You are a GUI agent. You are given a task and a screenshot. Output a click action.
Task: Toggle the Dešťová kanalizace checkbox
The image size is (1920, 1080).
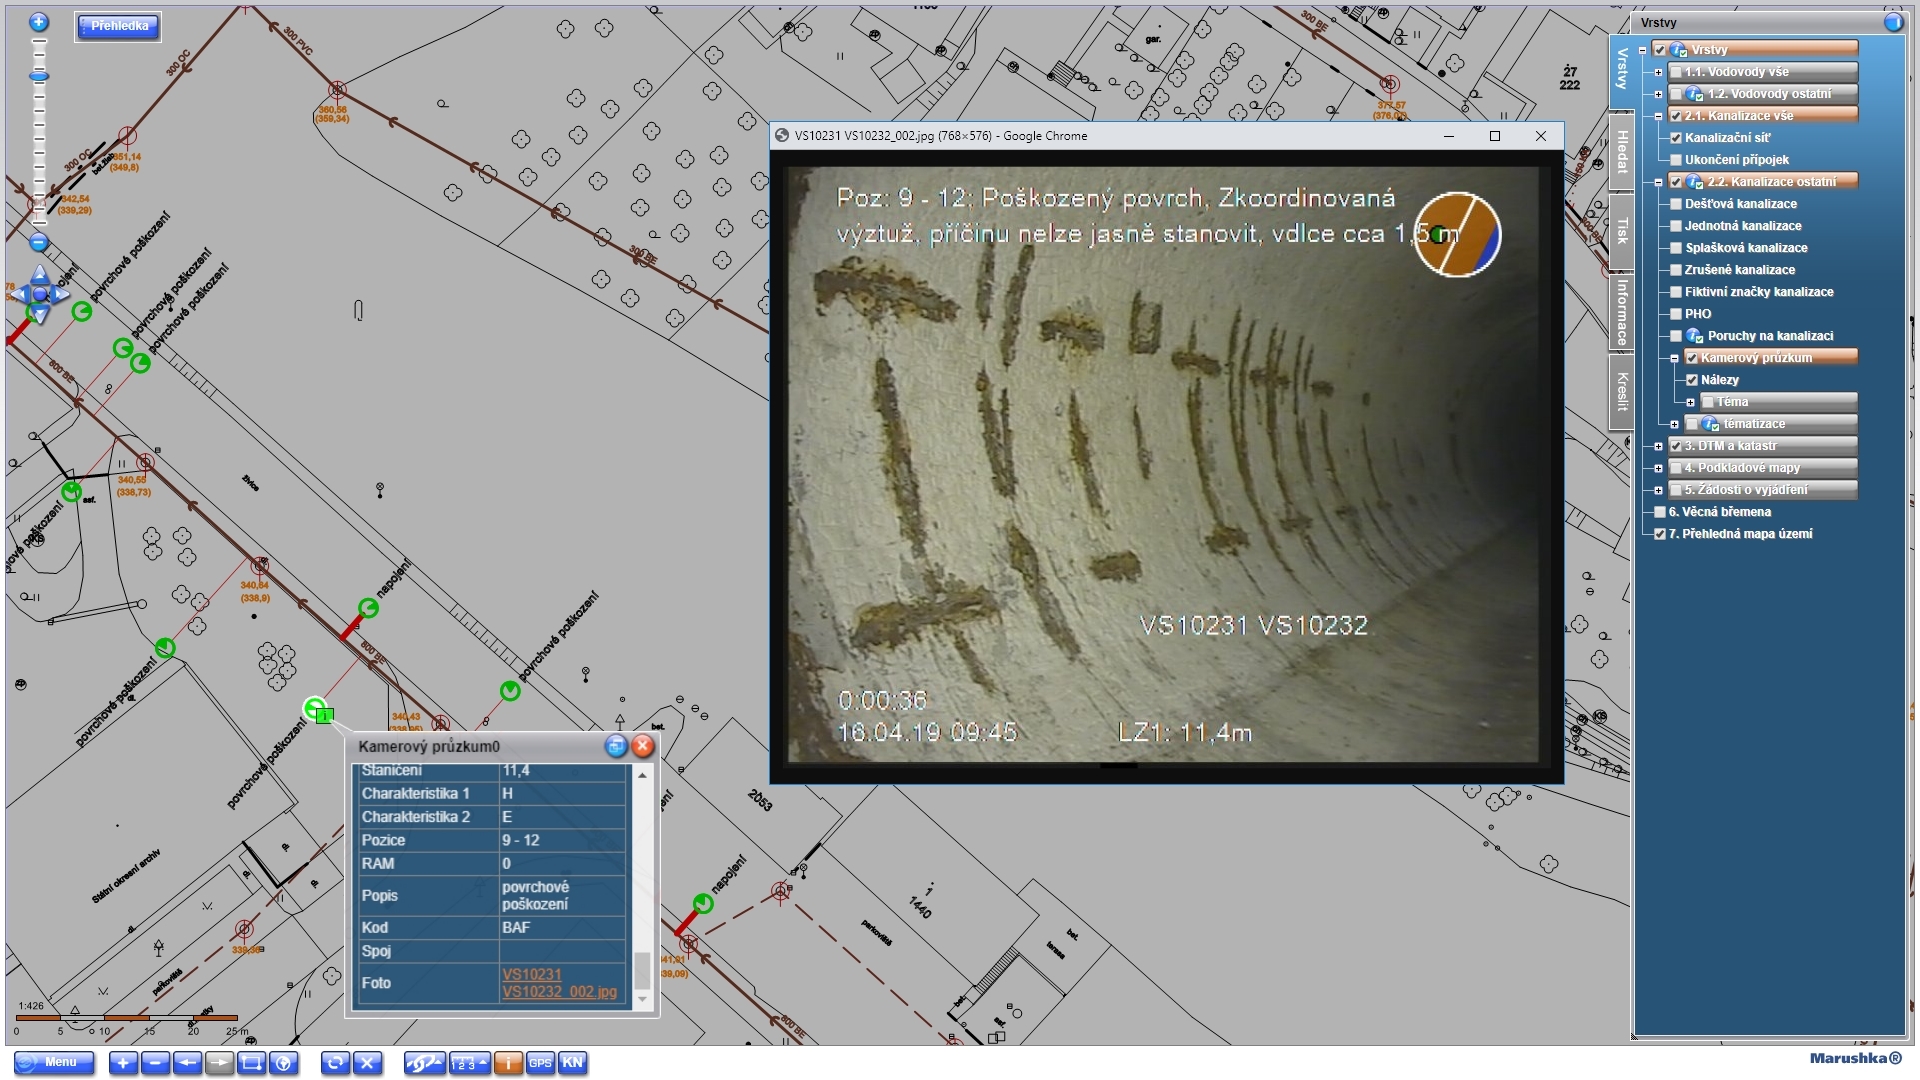(x=1676, y=204)
